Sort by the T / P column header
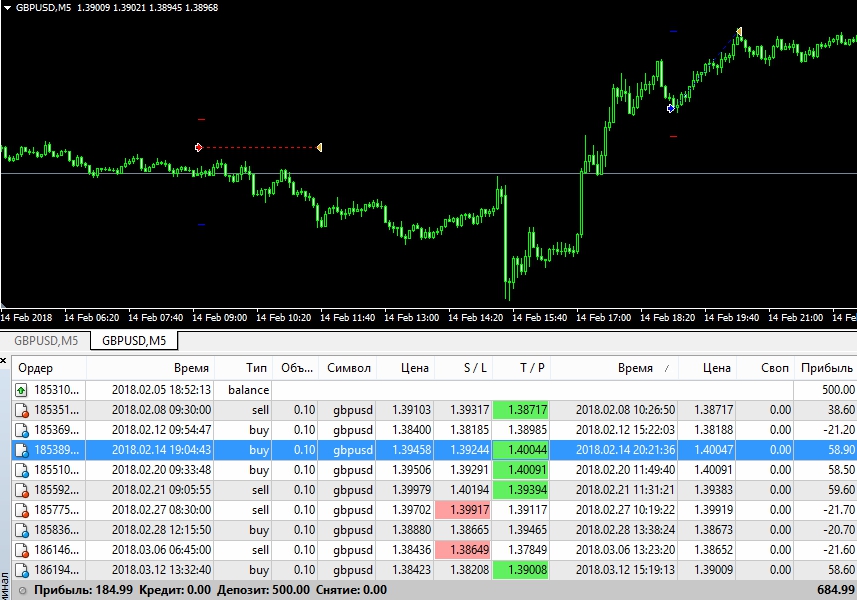The width and height of the screenshot is (857, 600). click(521, 368)
